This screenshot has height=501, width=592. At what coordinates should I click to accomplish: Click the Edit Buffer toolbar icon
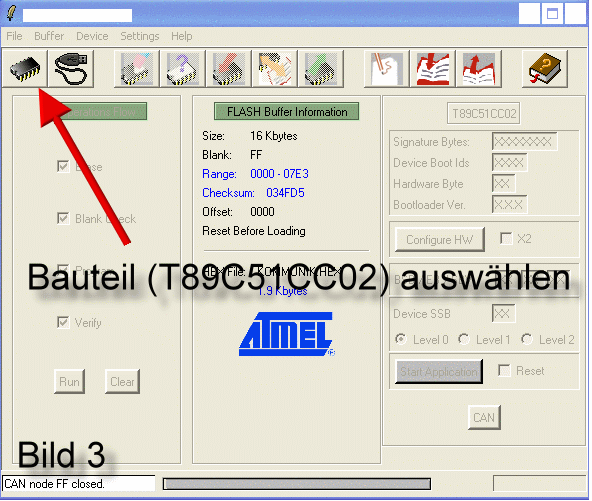point(387,69)
